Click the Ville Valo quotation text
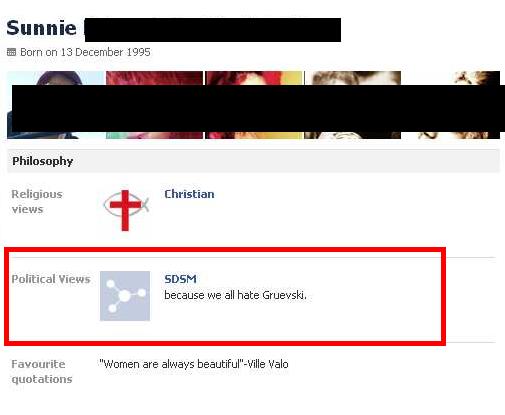 point(194,364)
